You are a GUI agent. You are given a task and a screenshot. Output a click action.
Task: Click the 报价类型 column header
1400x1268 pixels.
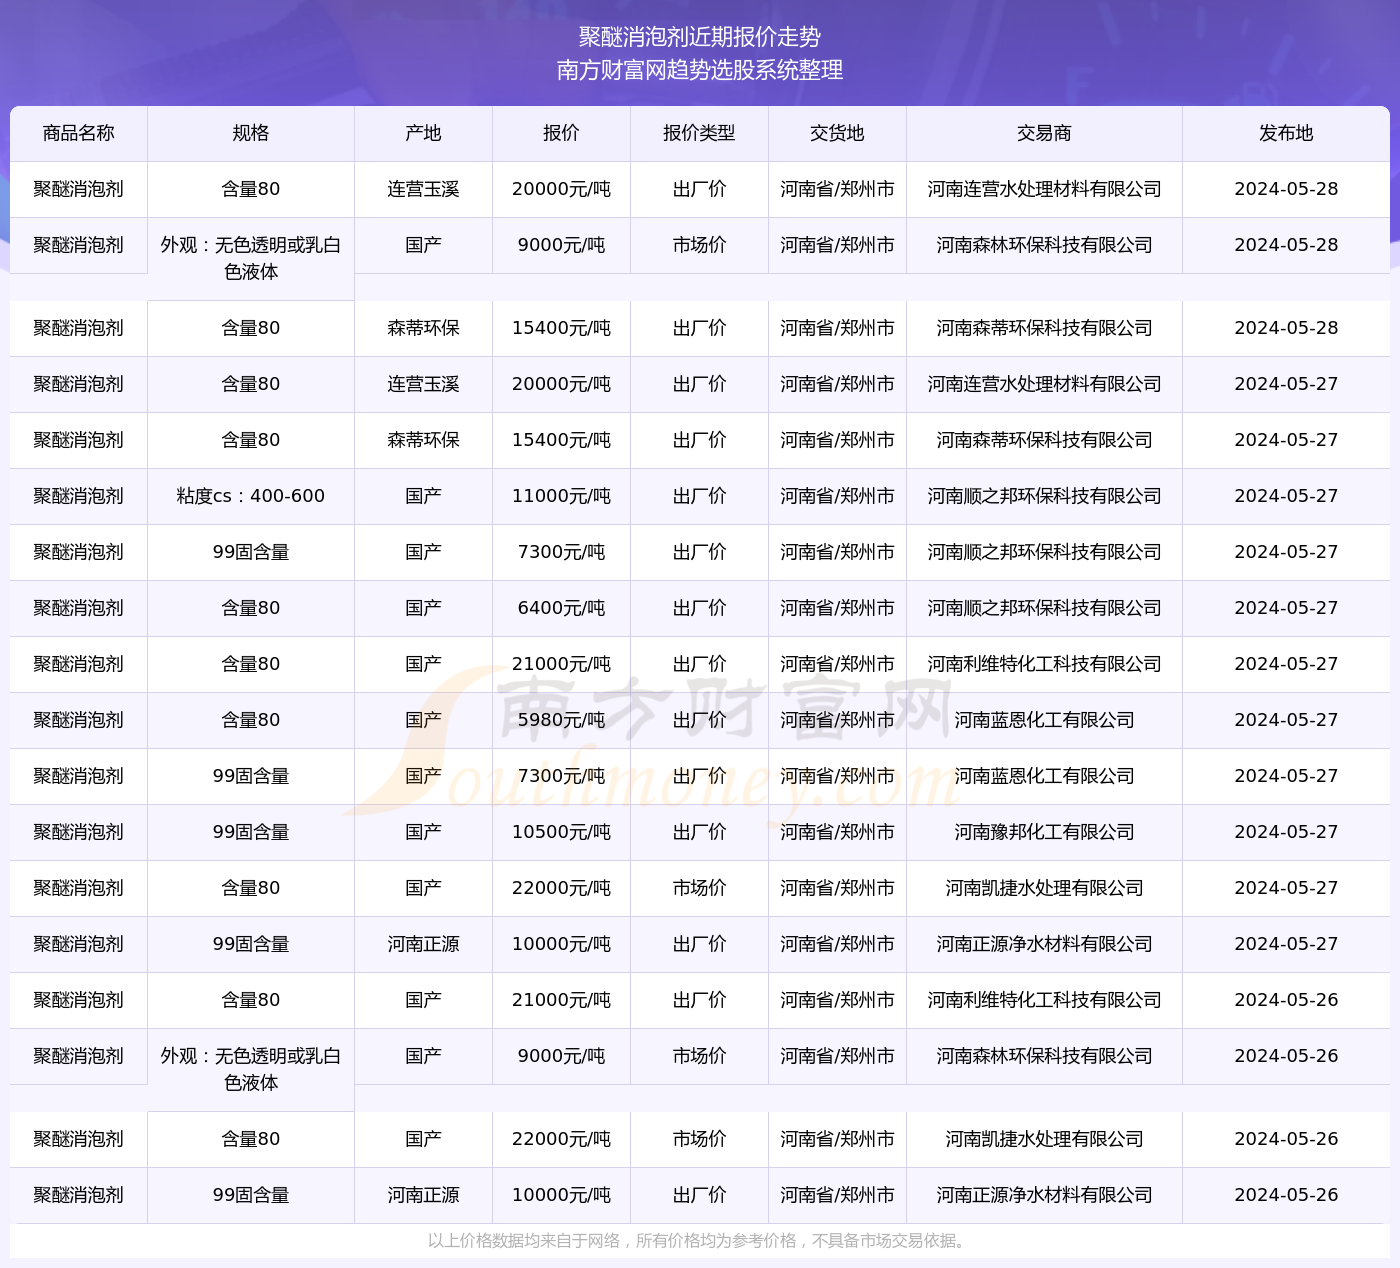(x=699, y=133)
